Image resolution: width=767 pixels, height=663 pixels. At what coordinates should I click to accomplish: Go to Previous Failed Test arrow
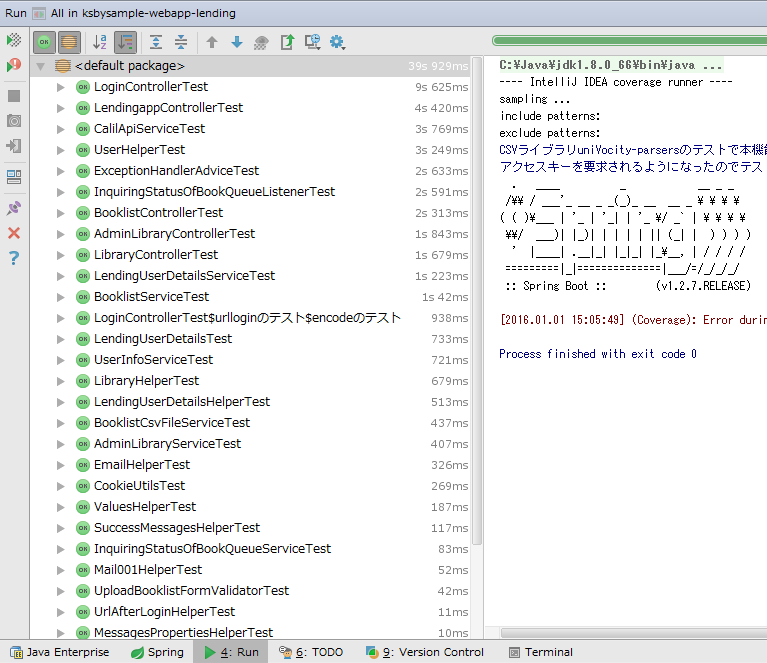(212, 42)
